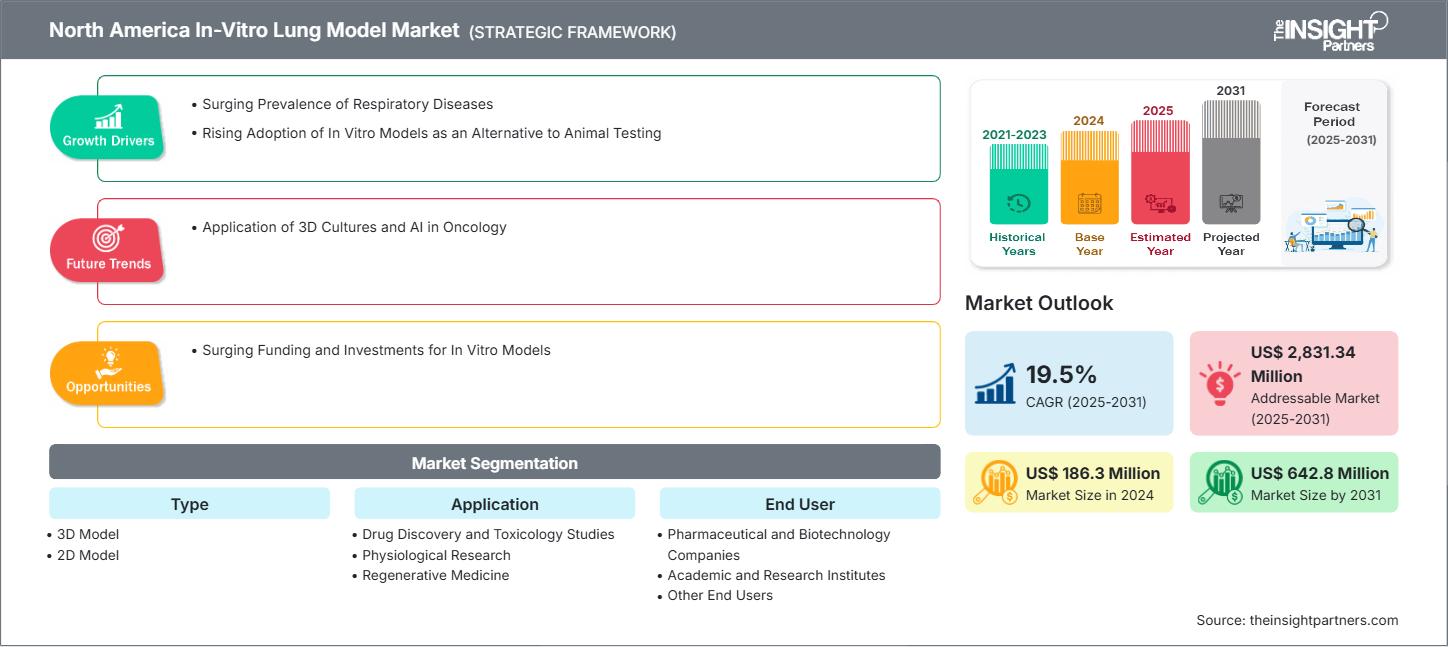Viewport: 1448px width, 647px height.
Task: Click the Historical Years clock icon
Action: [x=1018, y=203]
